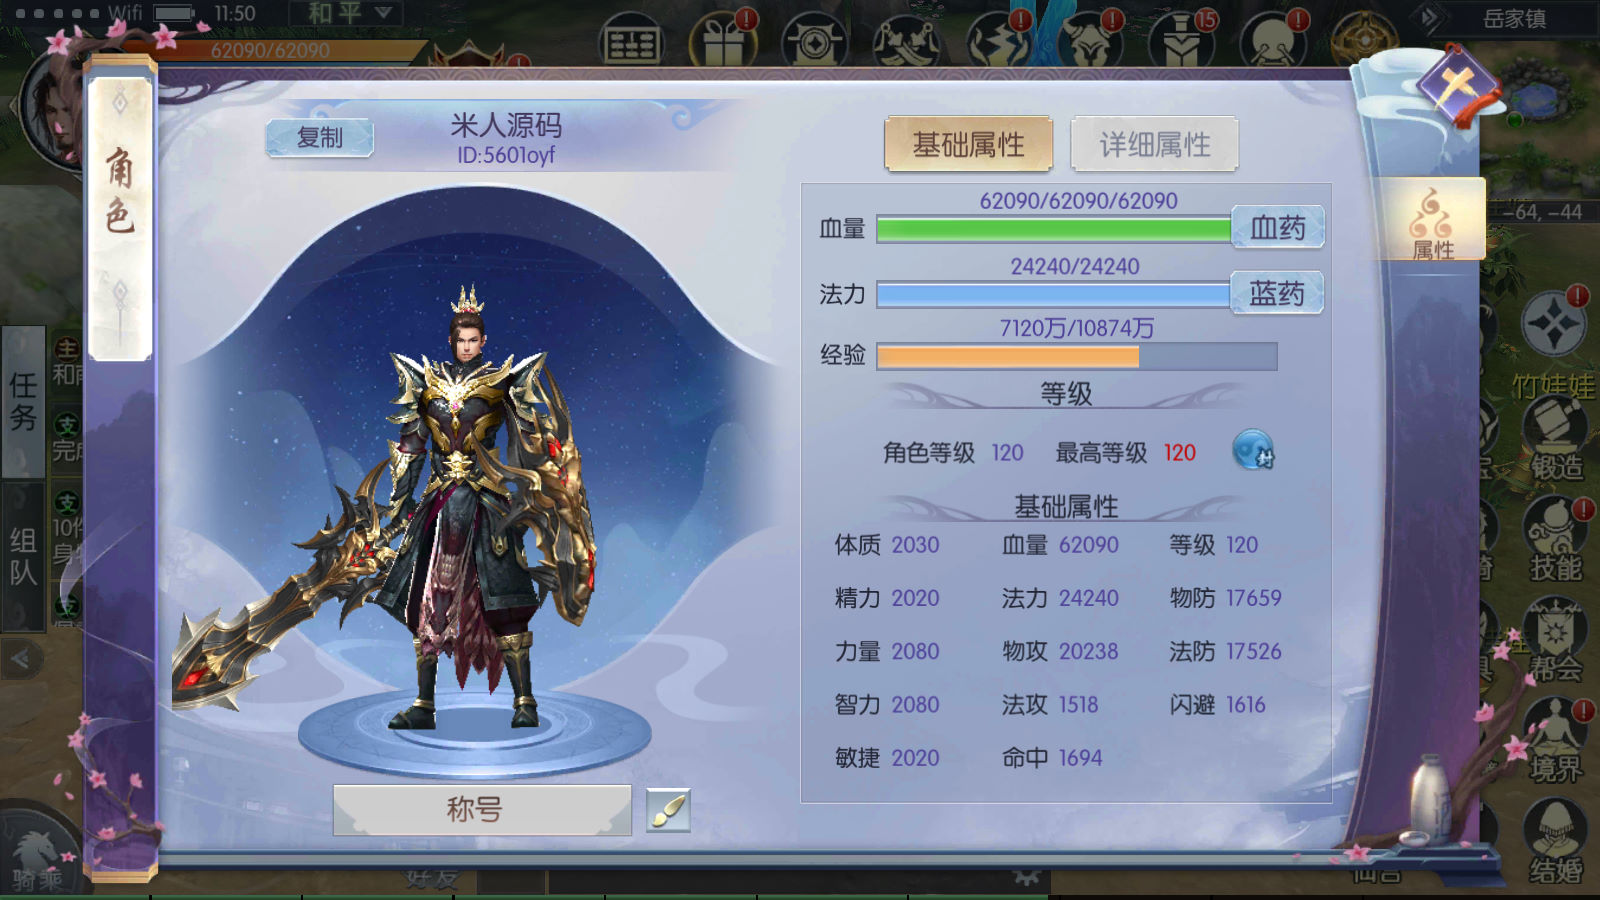Open the 结婚 marriage icon
1600x900 pixels.
pos(1555,842)
